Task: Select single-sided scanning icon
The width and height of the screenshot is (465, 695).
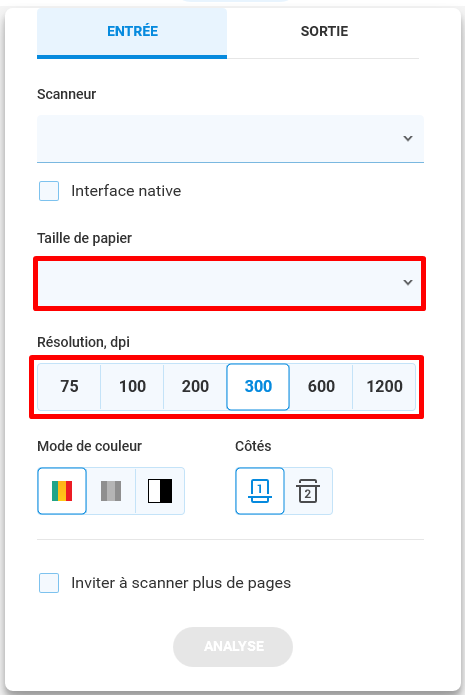Action: click(260, 491)
